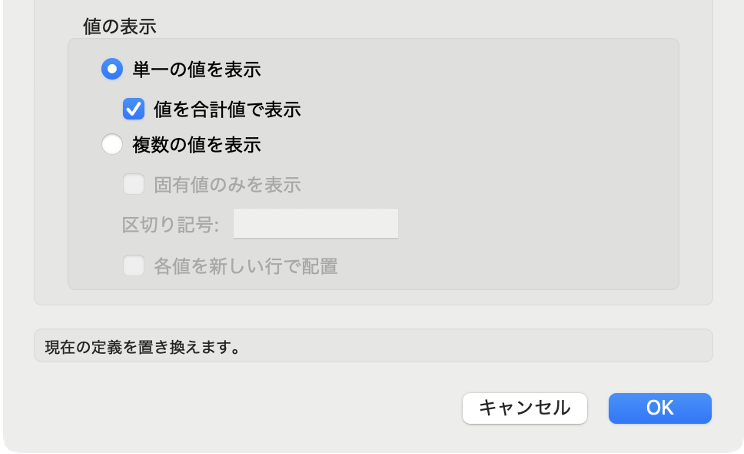Uncheck the 値を合計値で表示 checkbox
744x454 pixels.
point(133,108)
